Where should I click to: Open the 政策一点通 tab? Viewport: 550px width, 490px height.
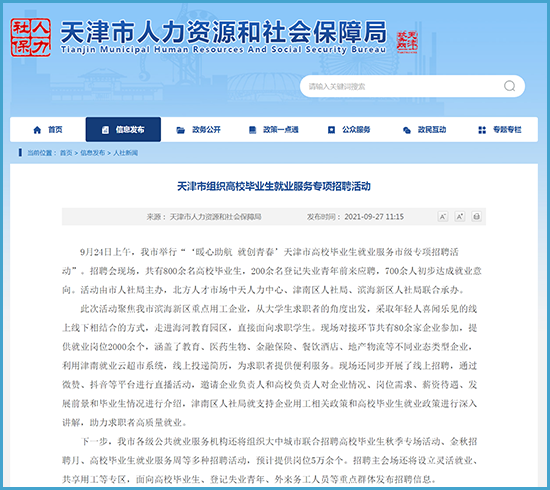[x=274, y=130]
